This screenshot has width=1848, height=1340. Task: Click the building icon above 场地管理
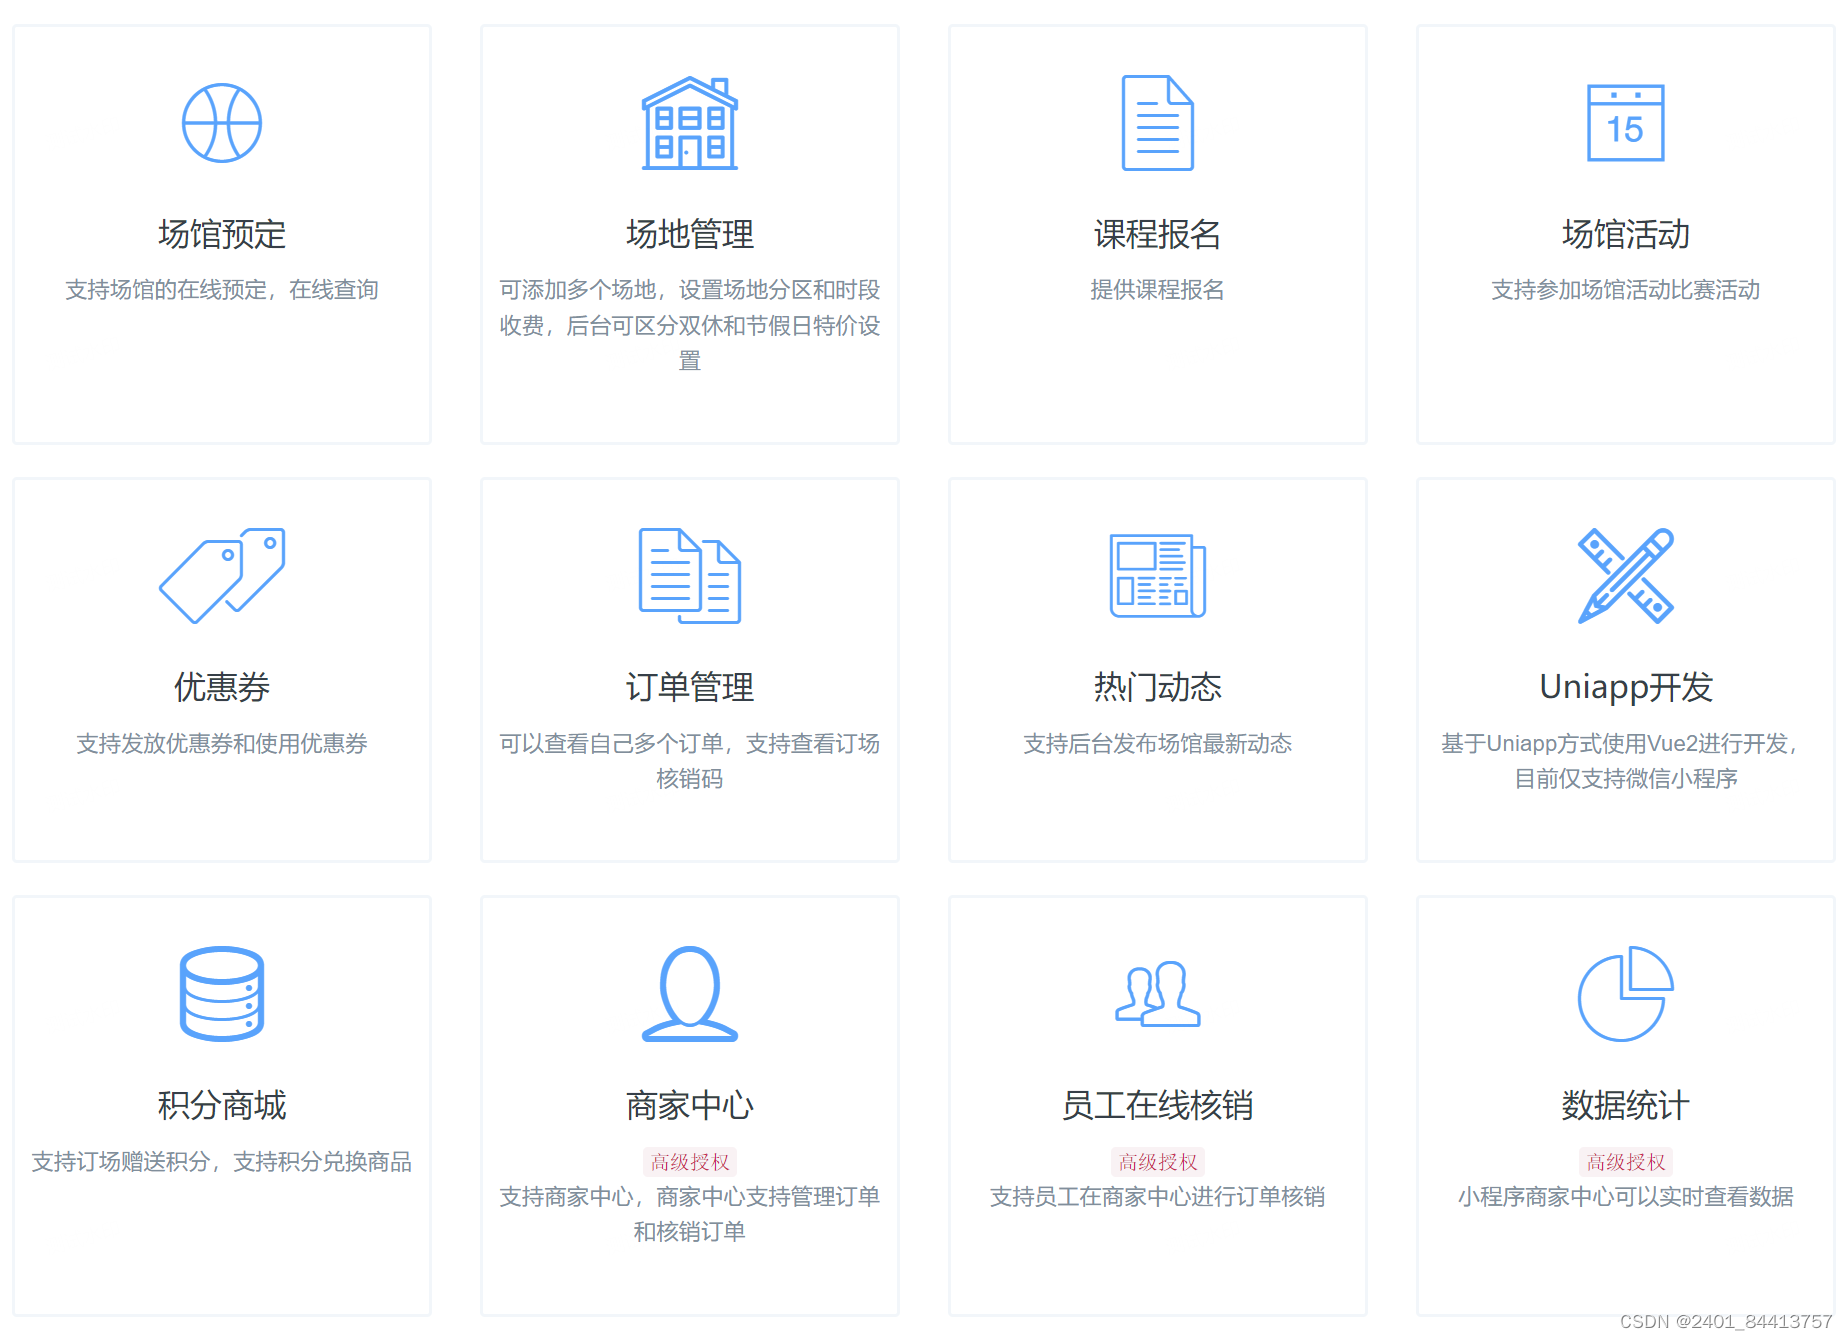tap(690, 123)
